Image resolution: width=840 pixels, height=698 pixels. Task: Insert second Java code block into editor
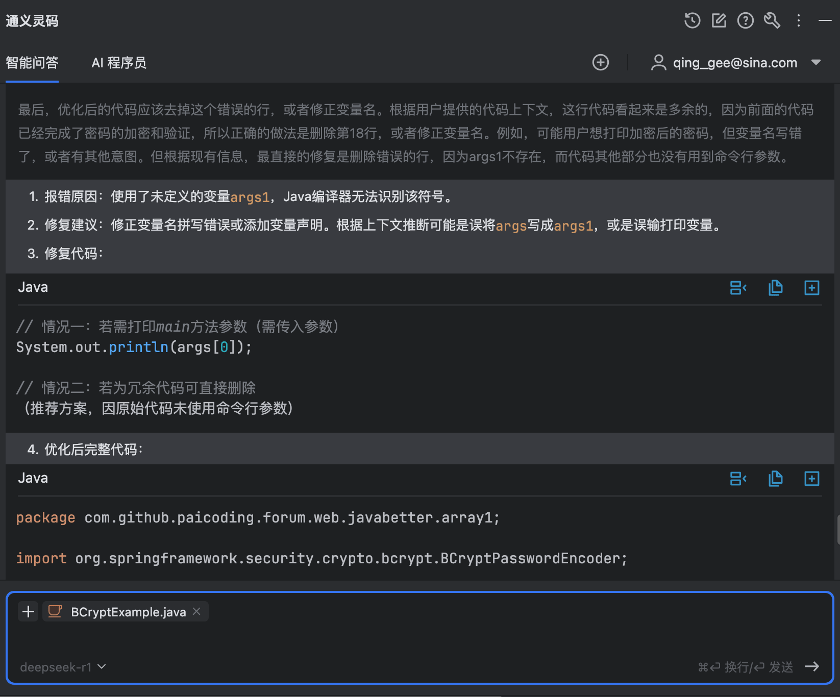pos(738,479)
